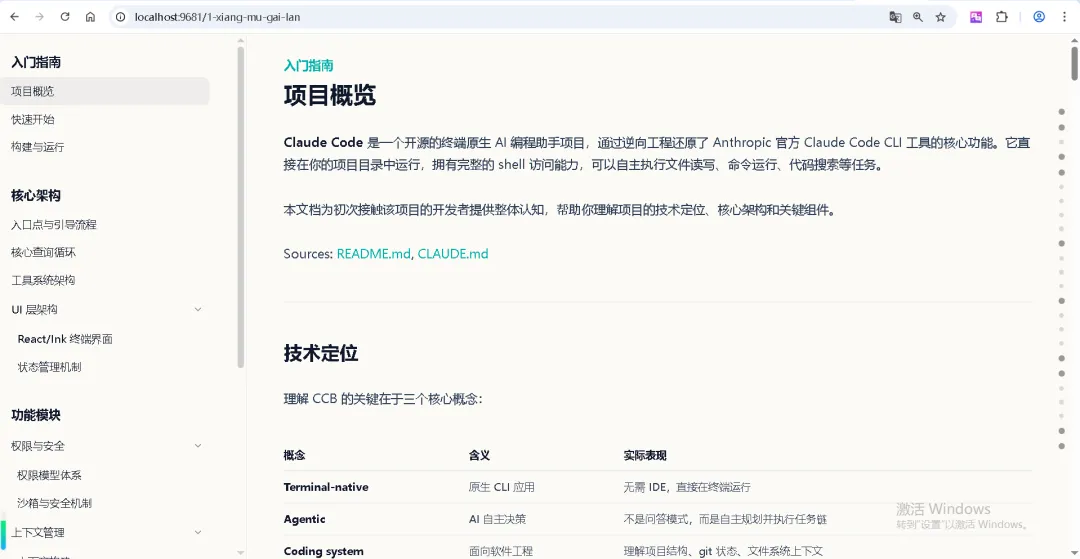Click the 无需 IDE，直接在终端运行 cell
Image resolution: width=1080 pixels, height=559 pixels.
(x=687, y=487)
